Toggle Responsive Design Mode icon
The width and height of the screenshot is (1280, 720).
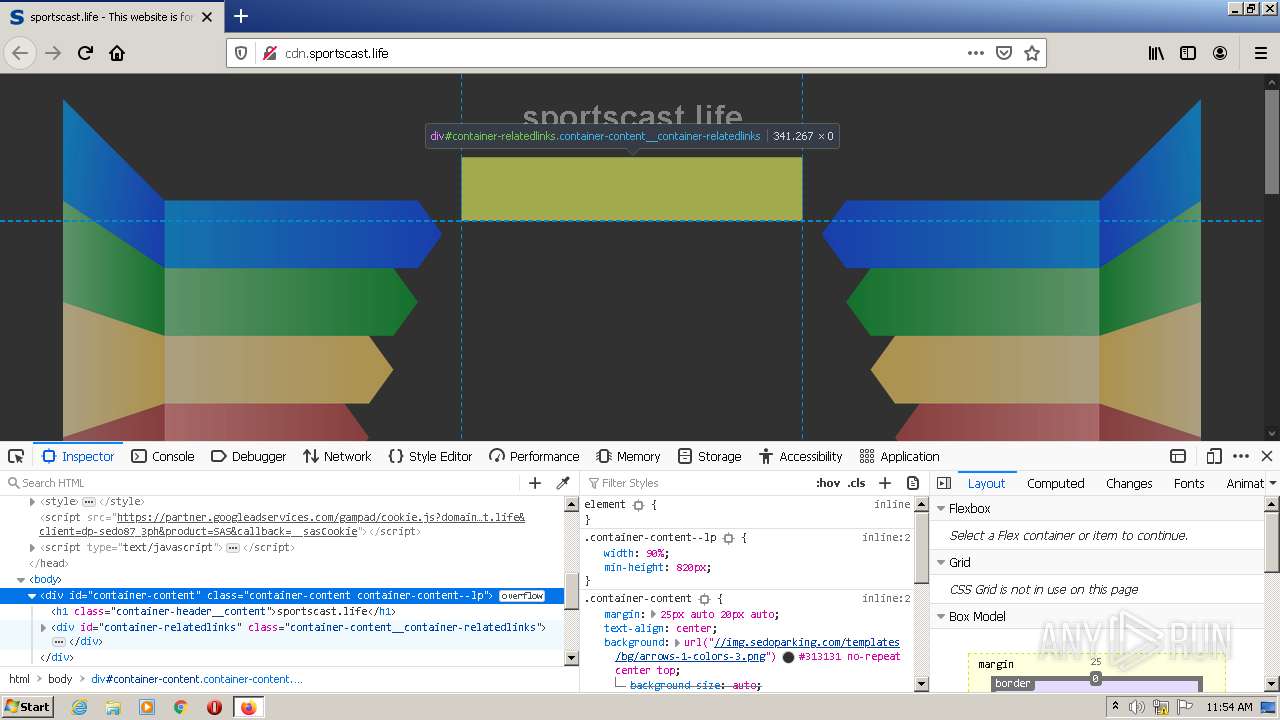tap(1214, 456)
